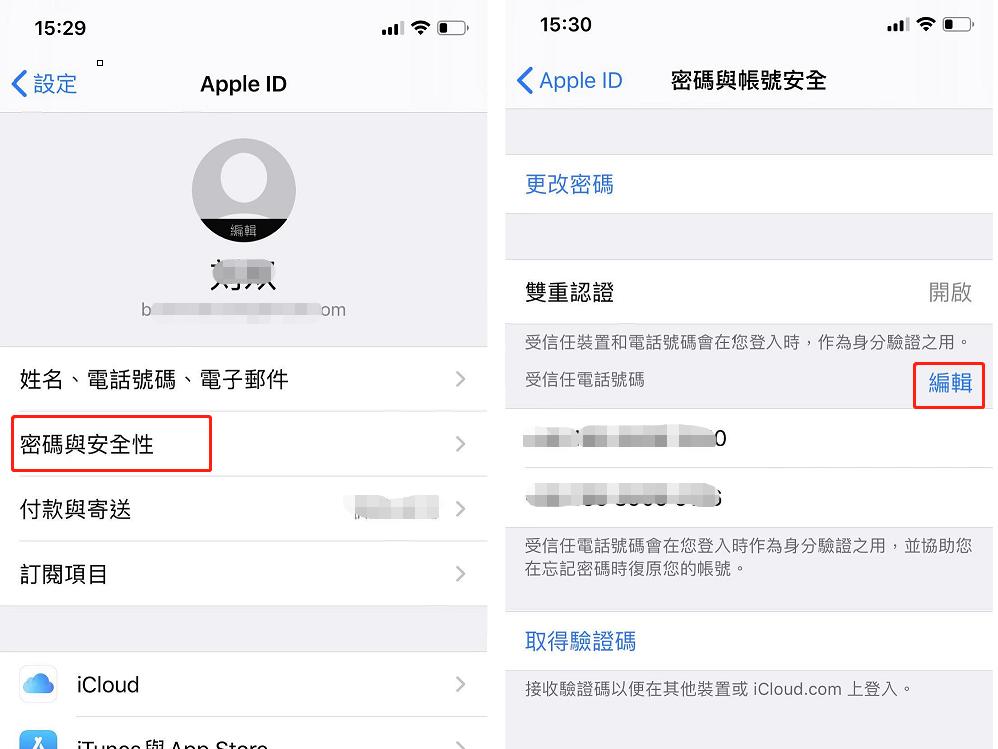Open 雙重認證 status showing 開啟
998x749 pixels.
coord(748,292)
